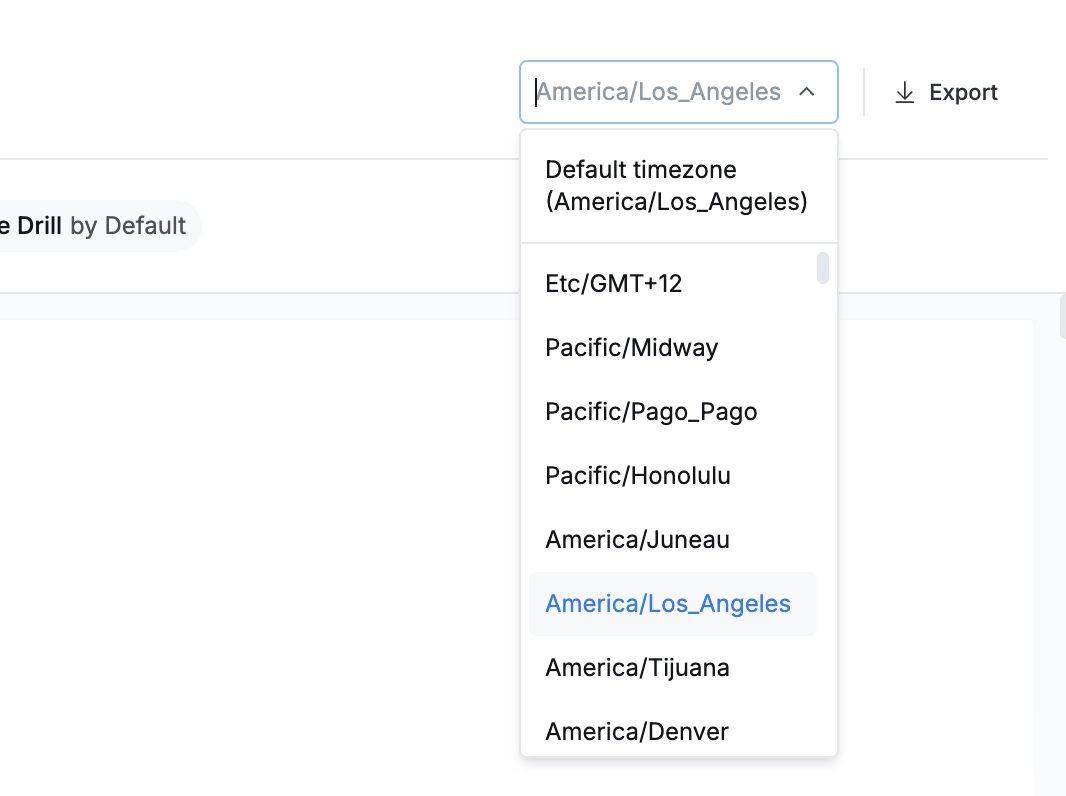This screenshot has width=1066, height=796.
Task: Click the timezone list scrollbar thumb
Action: tap(823, 268)
